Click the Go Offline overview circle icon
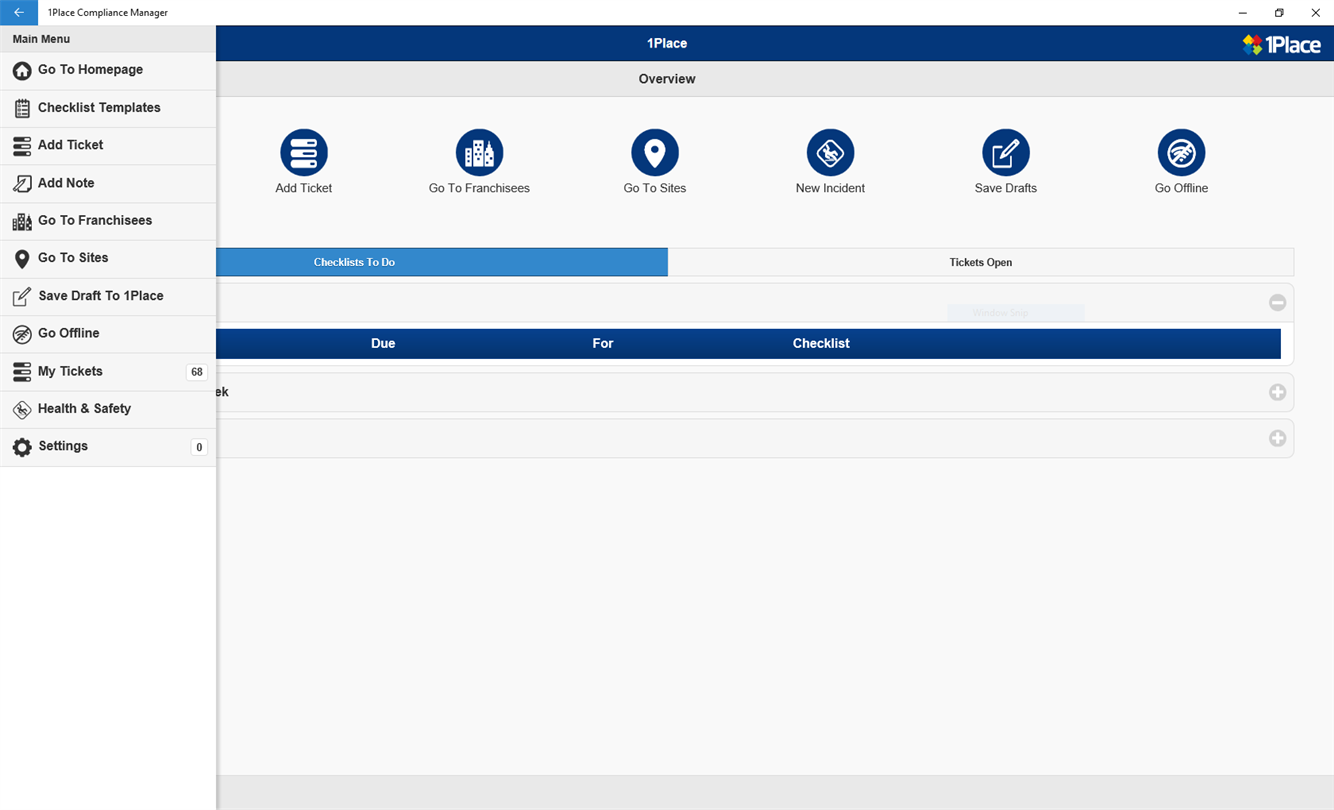The image size is (1334, 810). click(1181, 153)
